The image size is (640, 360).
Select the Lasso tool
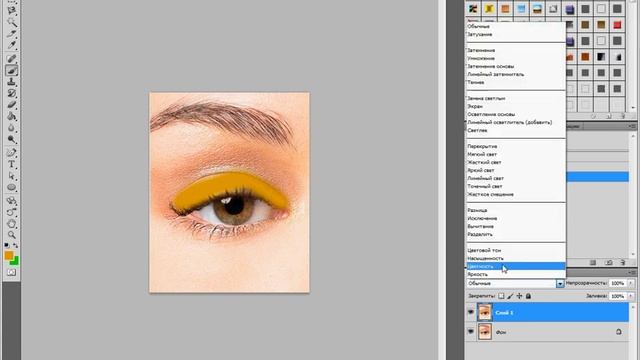[x=11, y=10]
